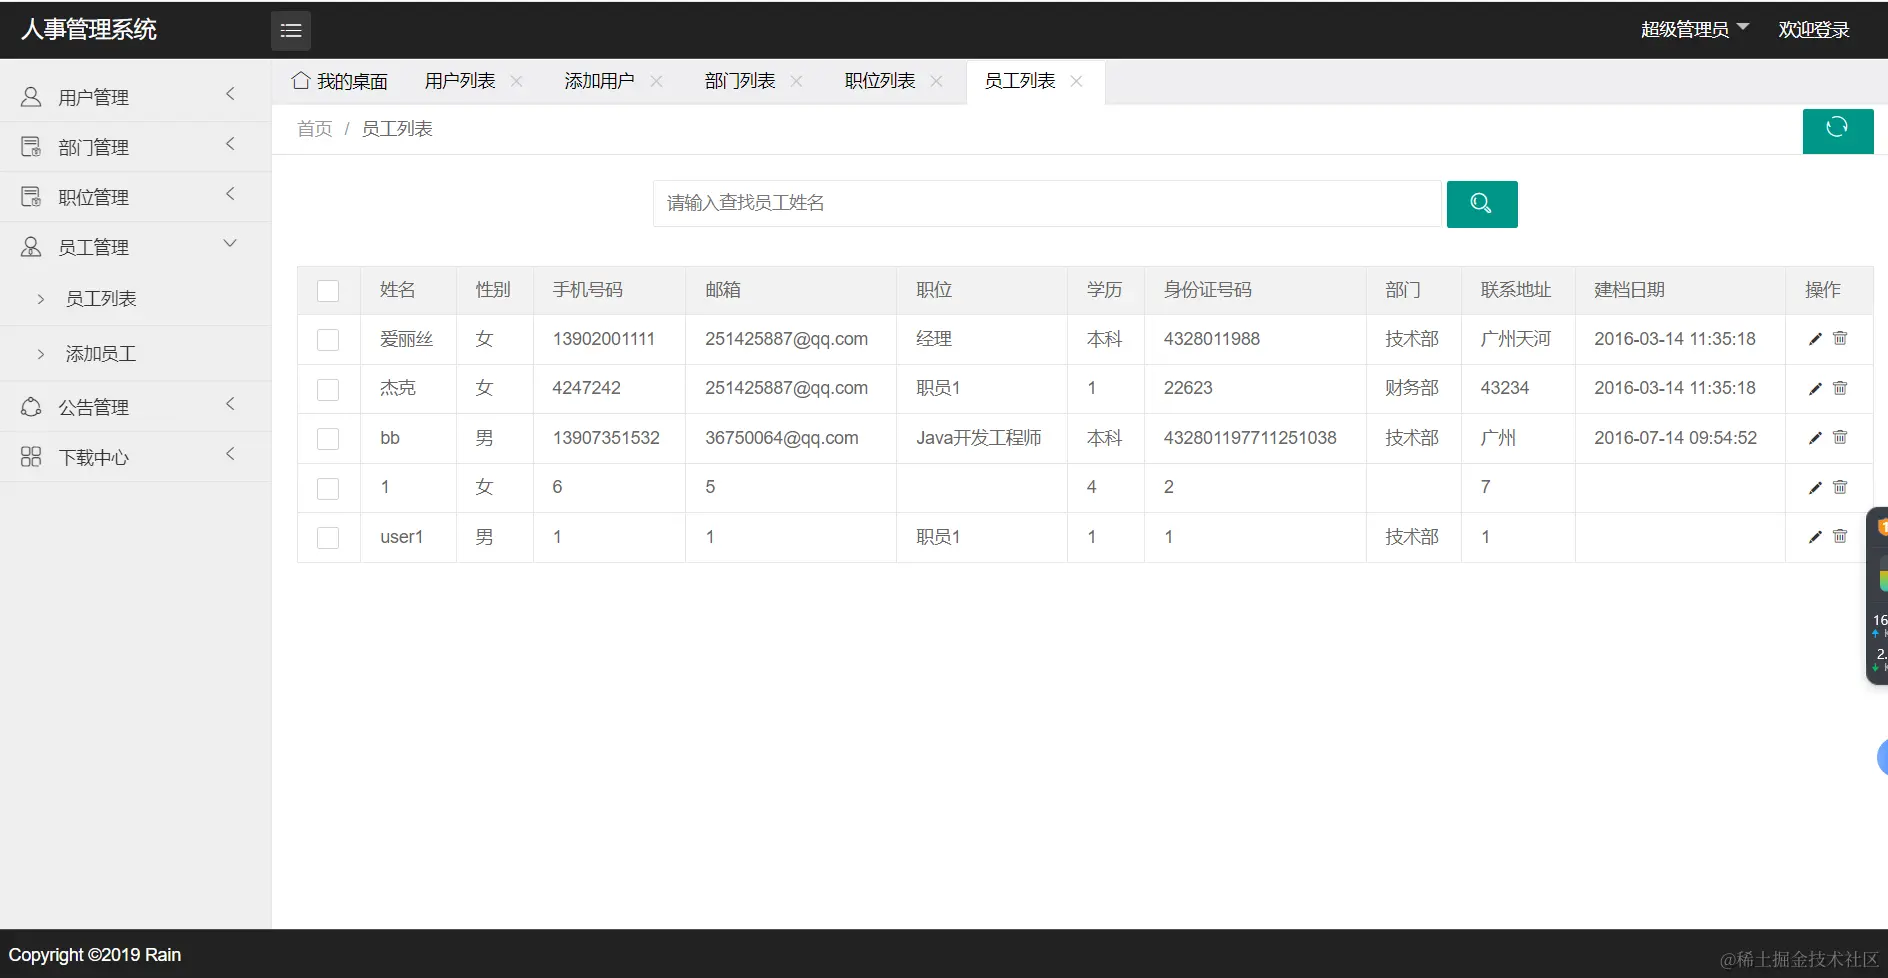Click the 财务部 department cell
Image resolution: width=1888 pixels, height=978 pixels.
click(1412, 388)
